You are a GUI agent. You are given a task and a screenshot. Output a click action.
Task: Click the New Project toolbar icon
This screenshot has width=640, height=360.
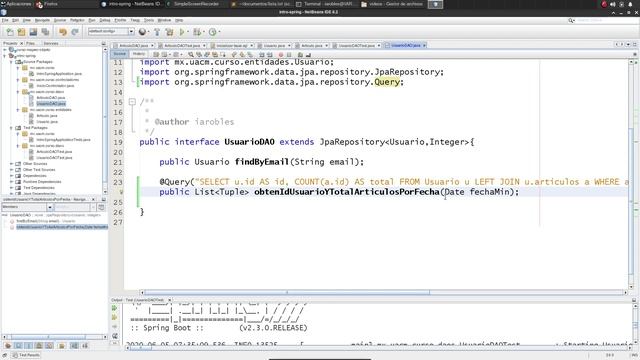[21, 32]
